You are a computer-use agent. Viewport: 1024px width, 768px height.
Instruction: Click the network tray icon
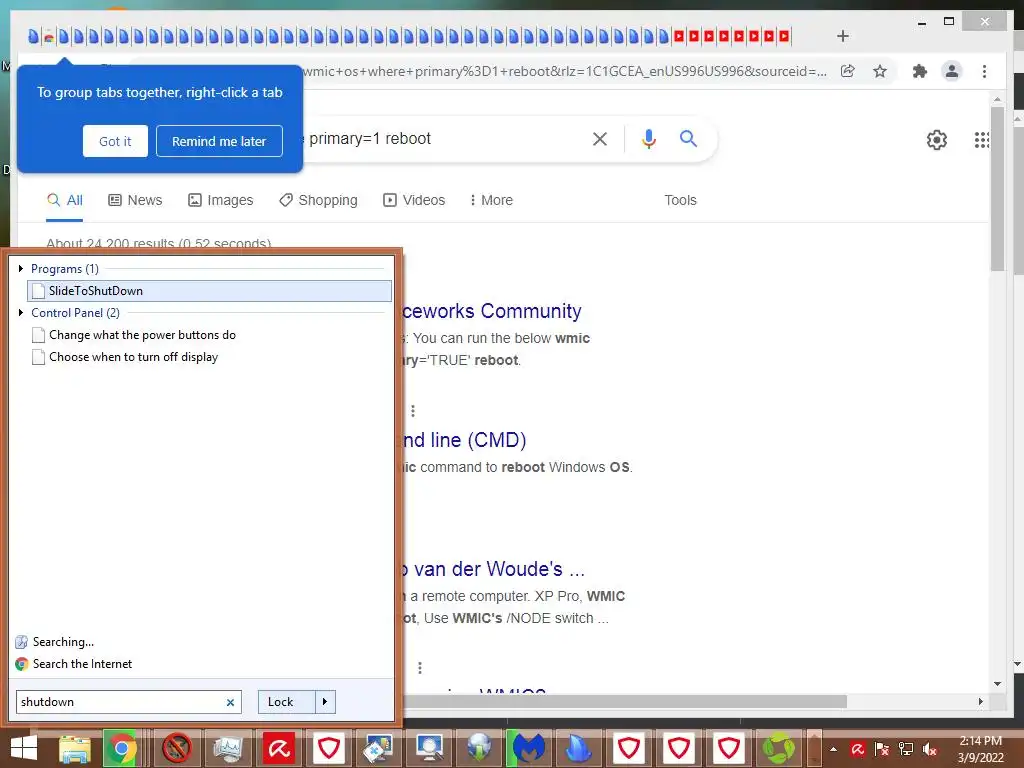[x=906, y=749]
